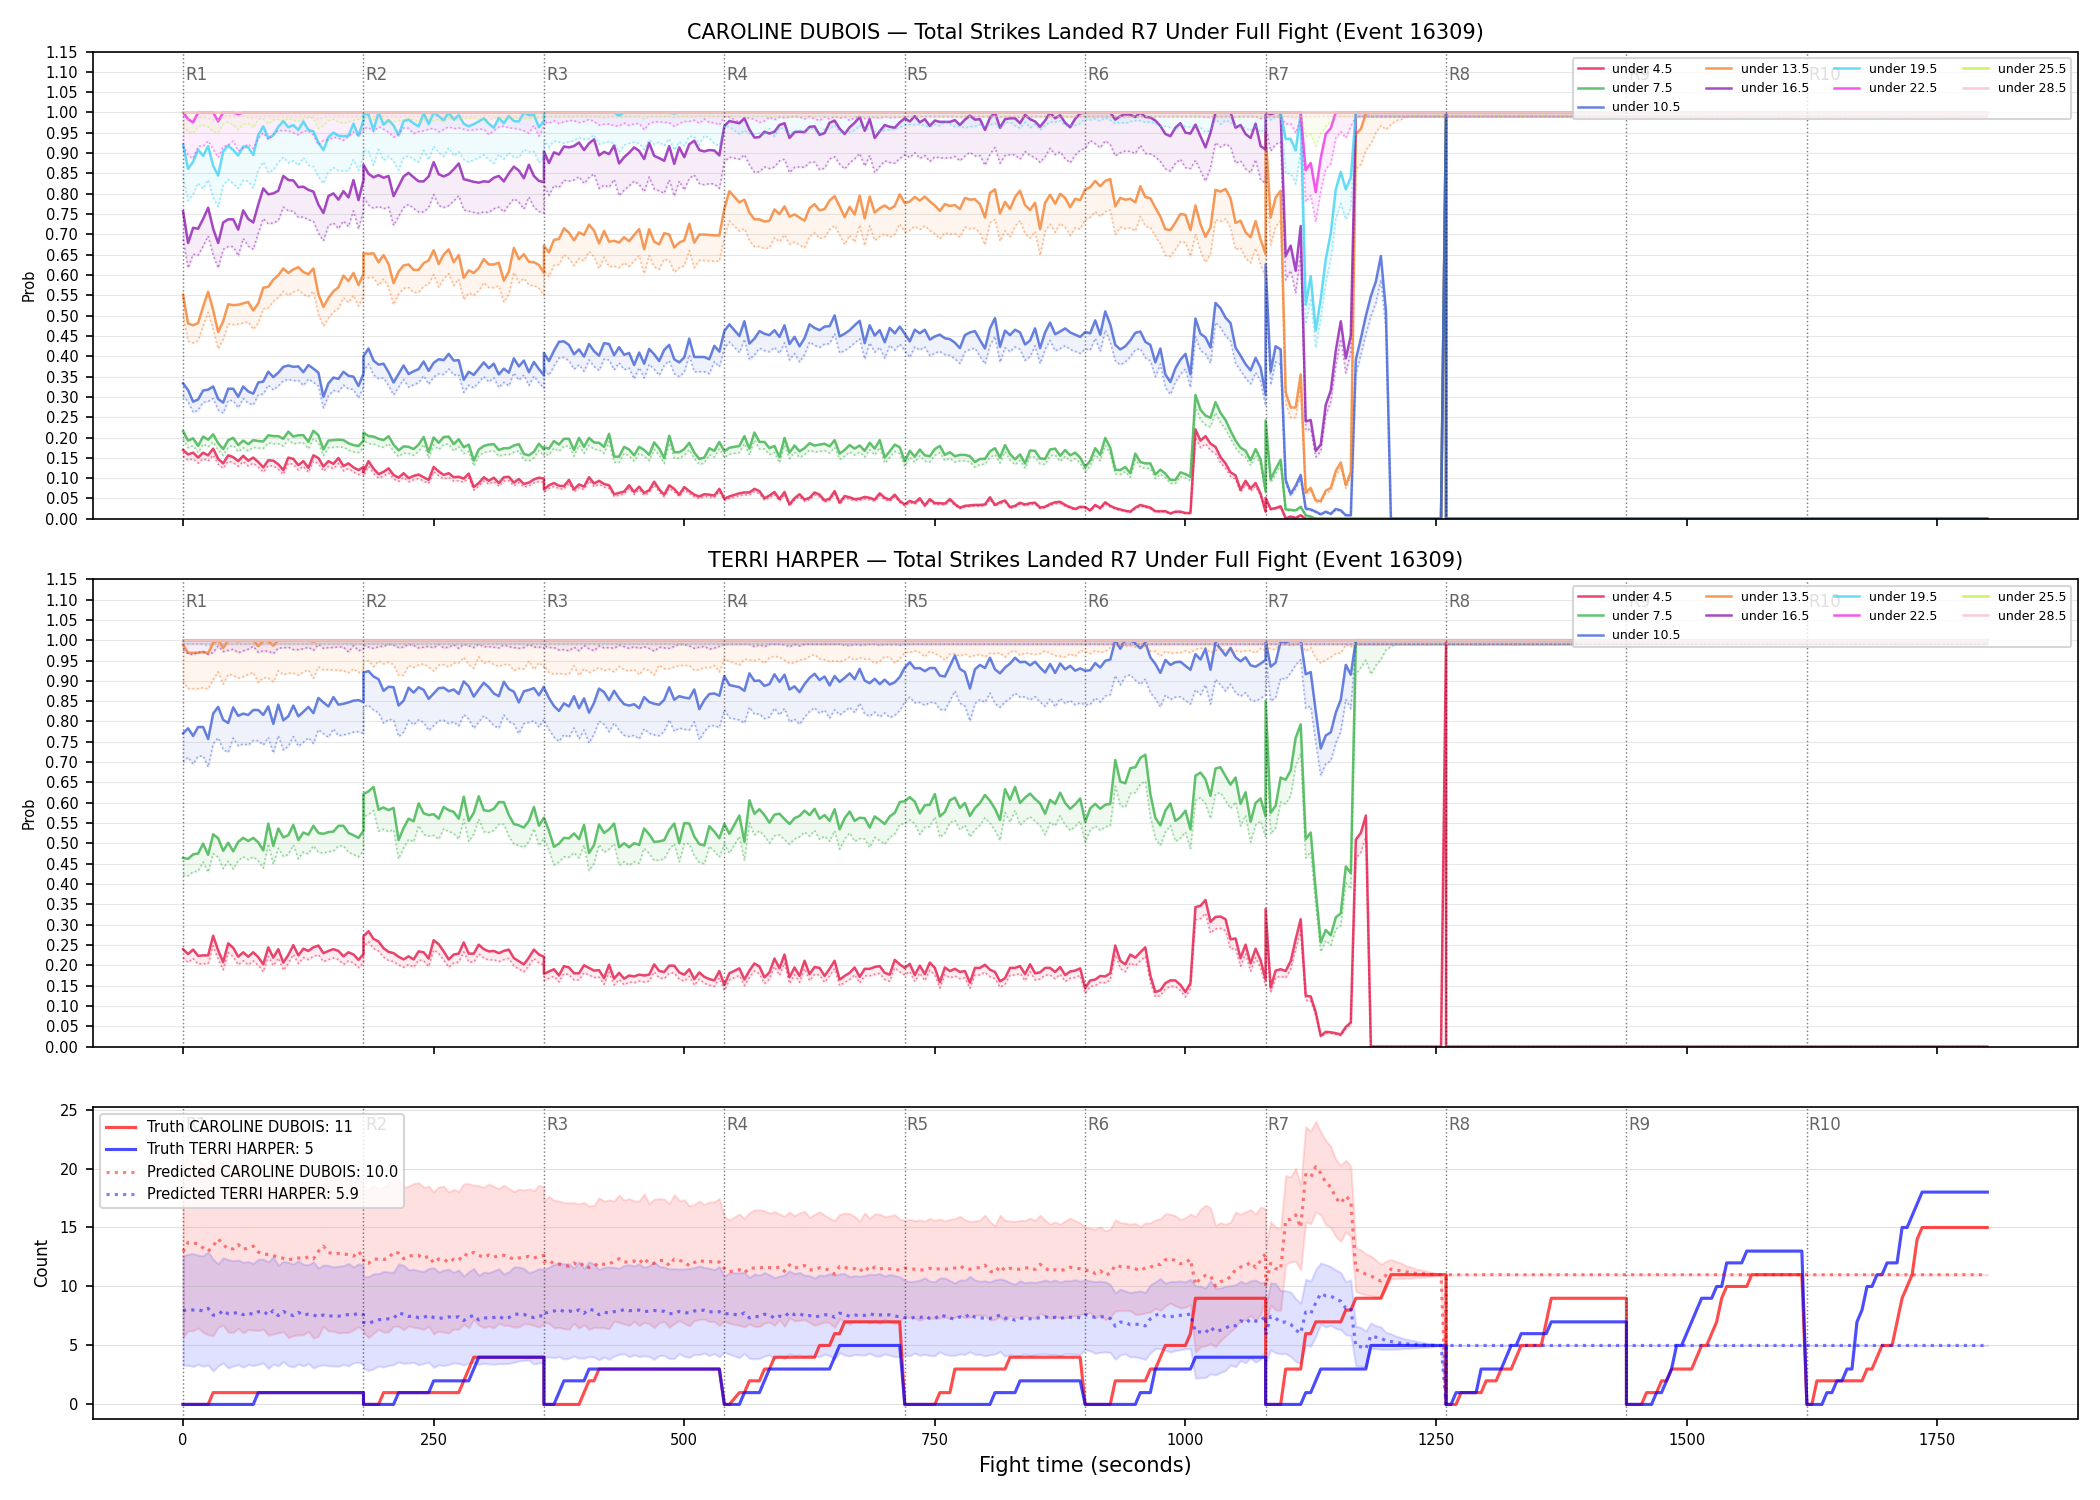Click the R9 round label in the Count chart

point(1639,1124)
